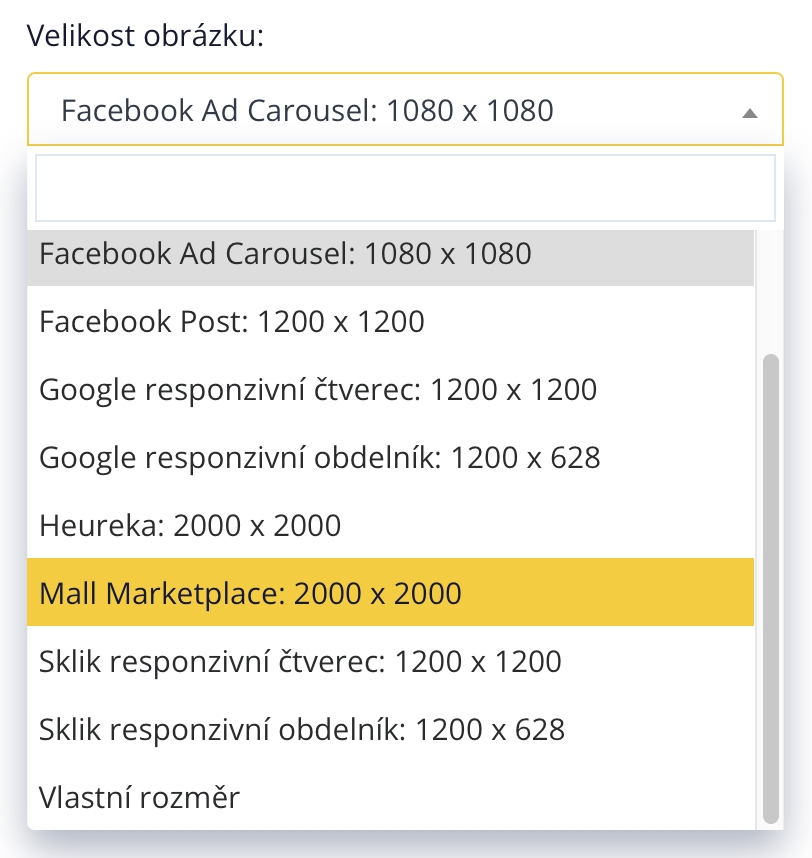The image size is (812, 858).
Task: Choose Sklik responzivní čtverec: 1200 x 1200
Action: tap(300, 661)
